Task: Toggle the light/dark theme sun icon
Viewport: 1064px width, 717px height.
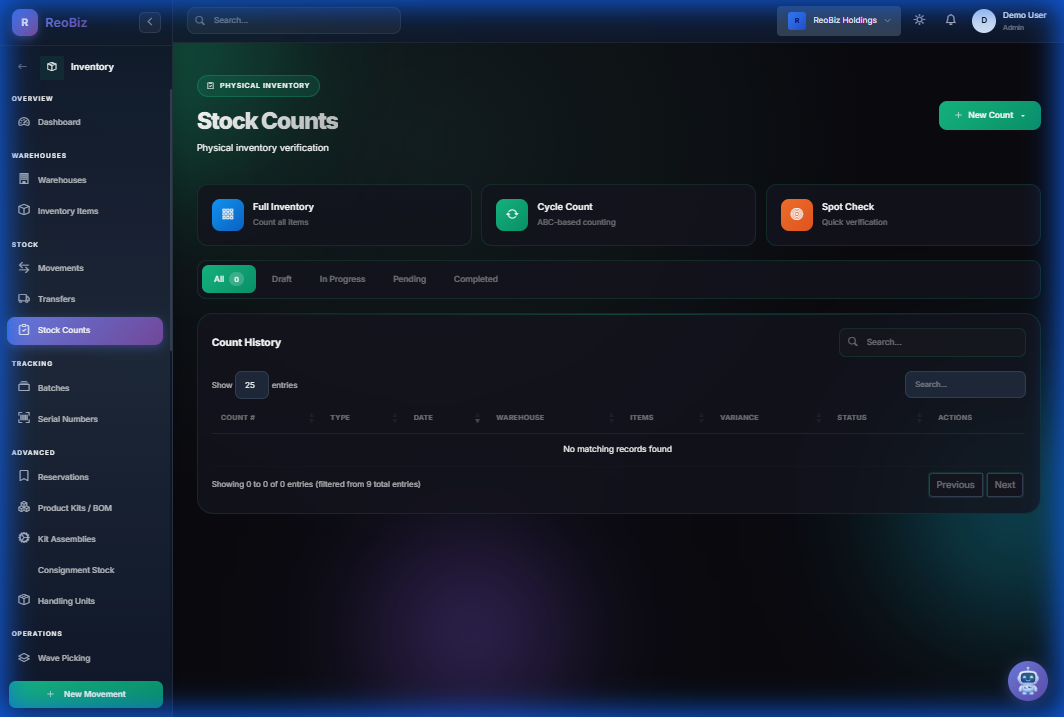Action: [x=919, y=20]
